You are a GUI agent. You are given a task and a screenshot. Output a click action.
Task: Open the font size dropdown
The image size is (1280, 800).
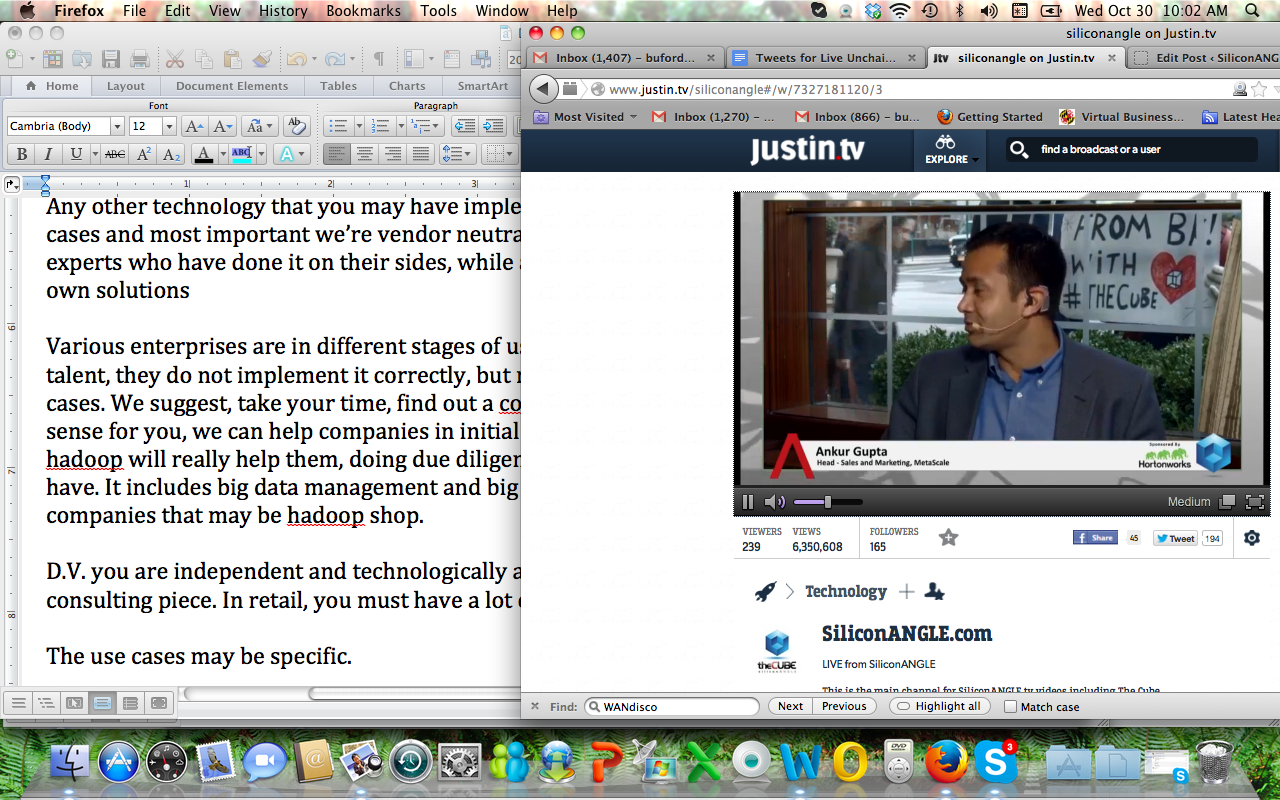coord(169,126)
